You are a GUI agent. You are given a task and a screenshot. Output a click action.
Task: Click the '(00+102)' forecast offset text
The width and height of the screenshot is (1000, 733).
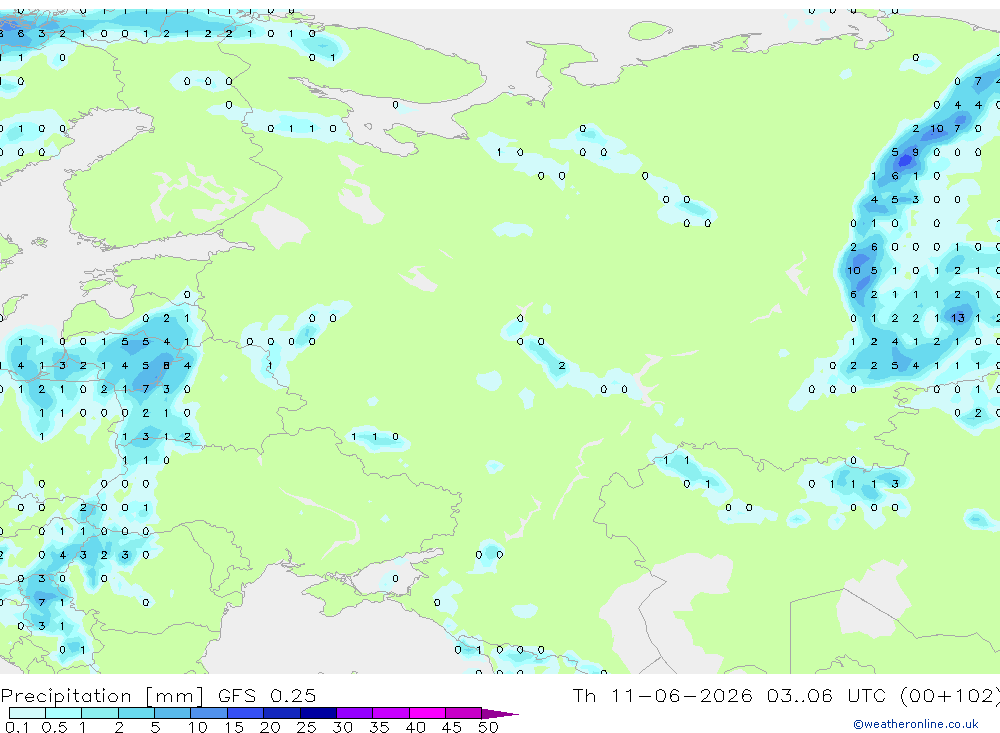[950, 695]
